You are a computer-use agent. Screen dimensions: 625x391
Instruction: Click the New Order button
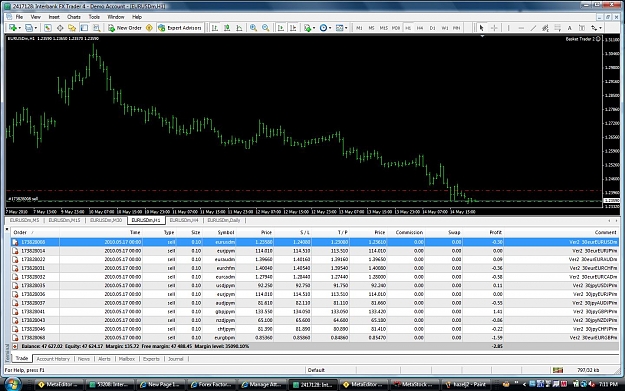(125, 28)
